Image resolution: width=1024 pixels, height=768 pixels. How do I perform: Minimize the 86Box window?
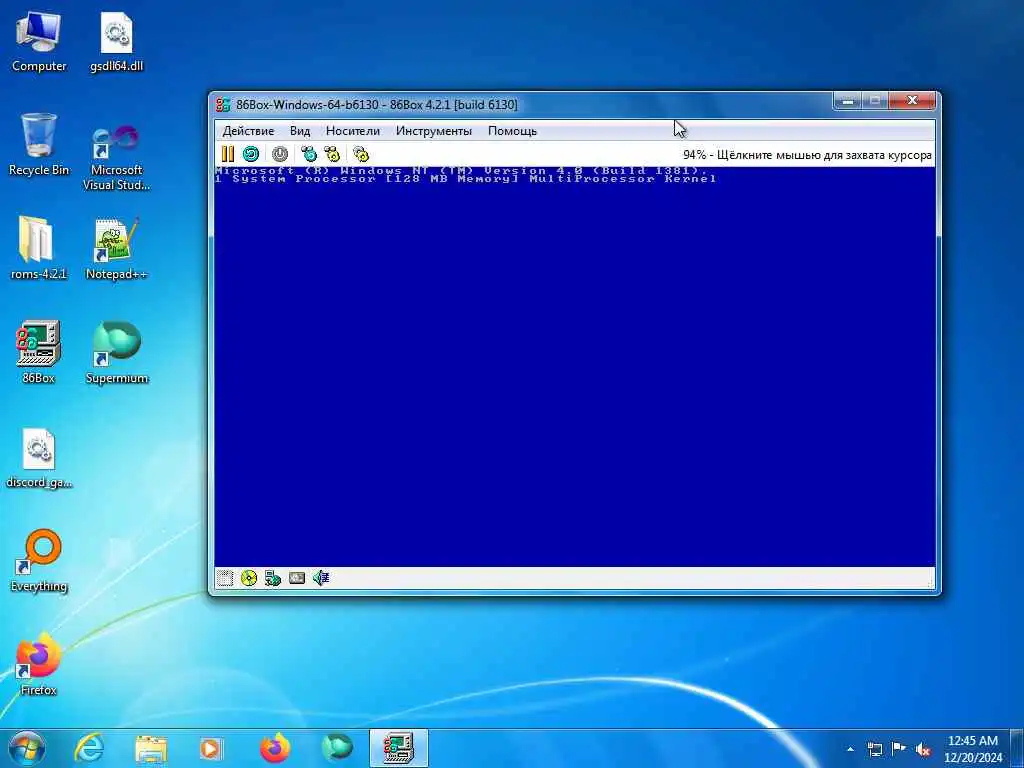click(x=848, y=101)
